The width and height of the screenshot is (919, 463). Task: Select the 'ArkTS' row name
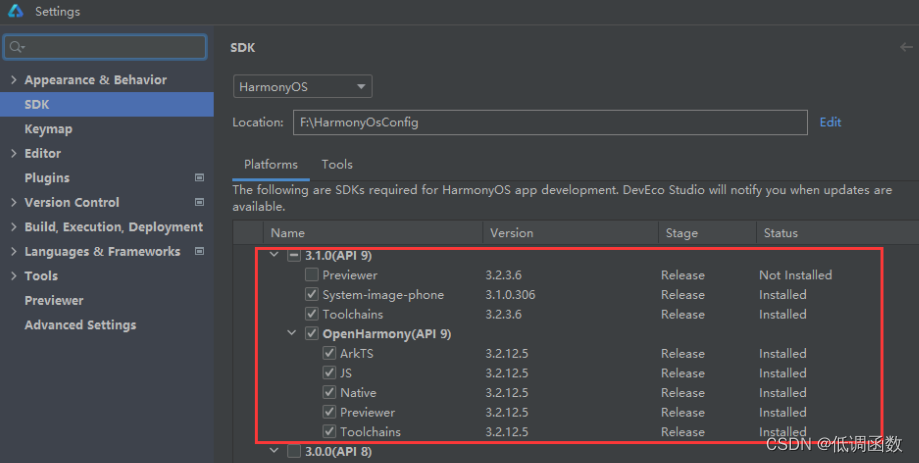click(x=356, y=353)
